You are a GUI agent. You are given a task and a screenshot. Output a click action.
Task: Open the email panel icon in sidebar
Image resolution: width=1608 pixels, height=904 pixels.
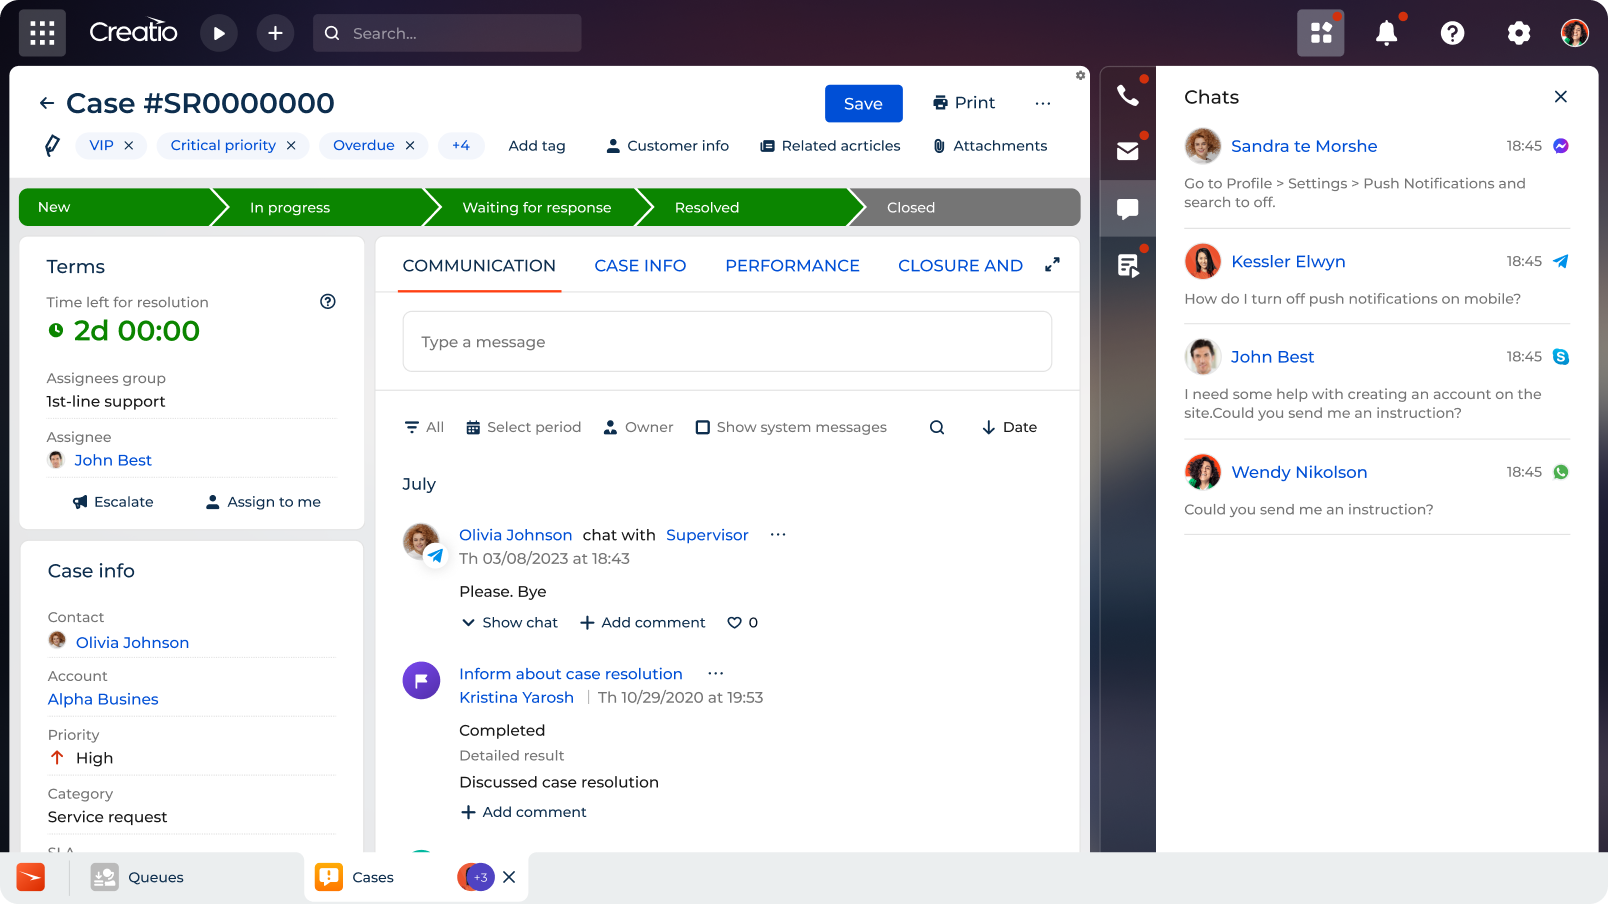pos(1128,151)
